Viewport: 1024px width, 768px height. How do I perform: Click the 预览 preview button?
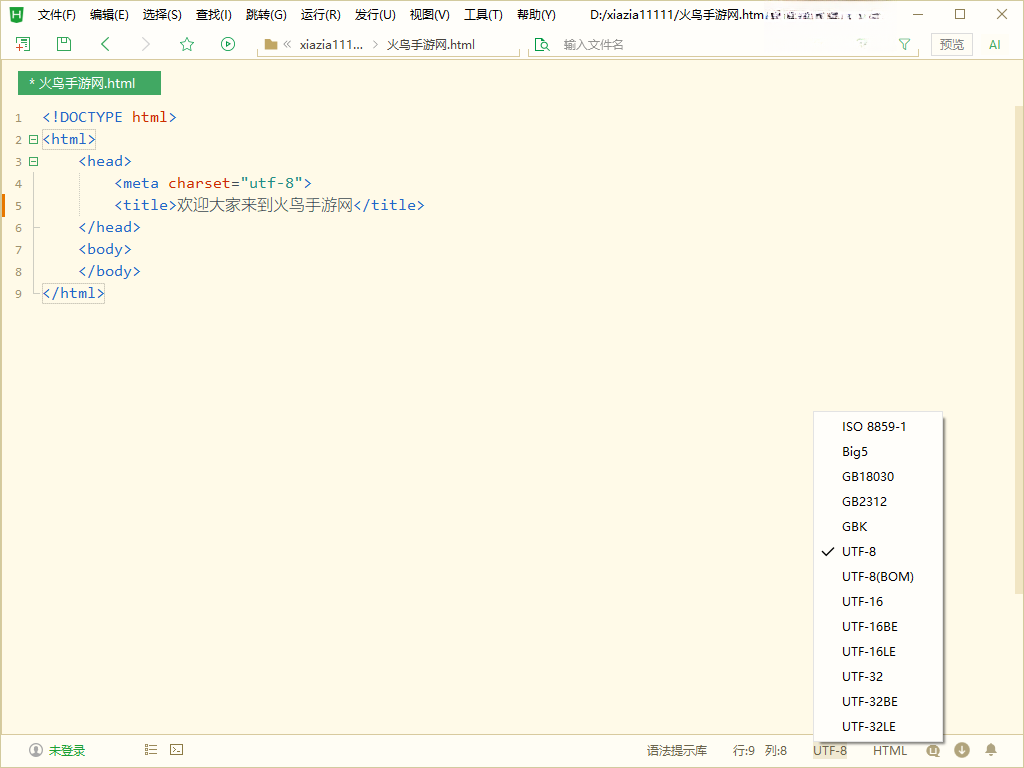[952, 44]
